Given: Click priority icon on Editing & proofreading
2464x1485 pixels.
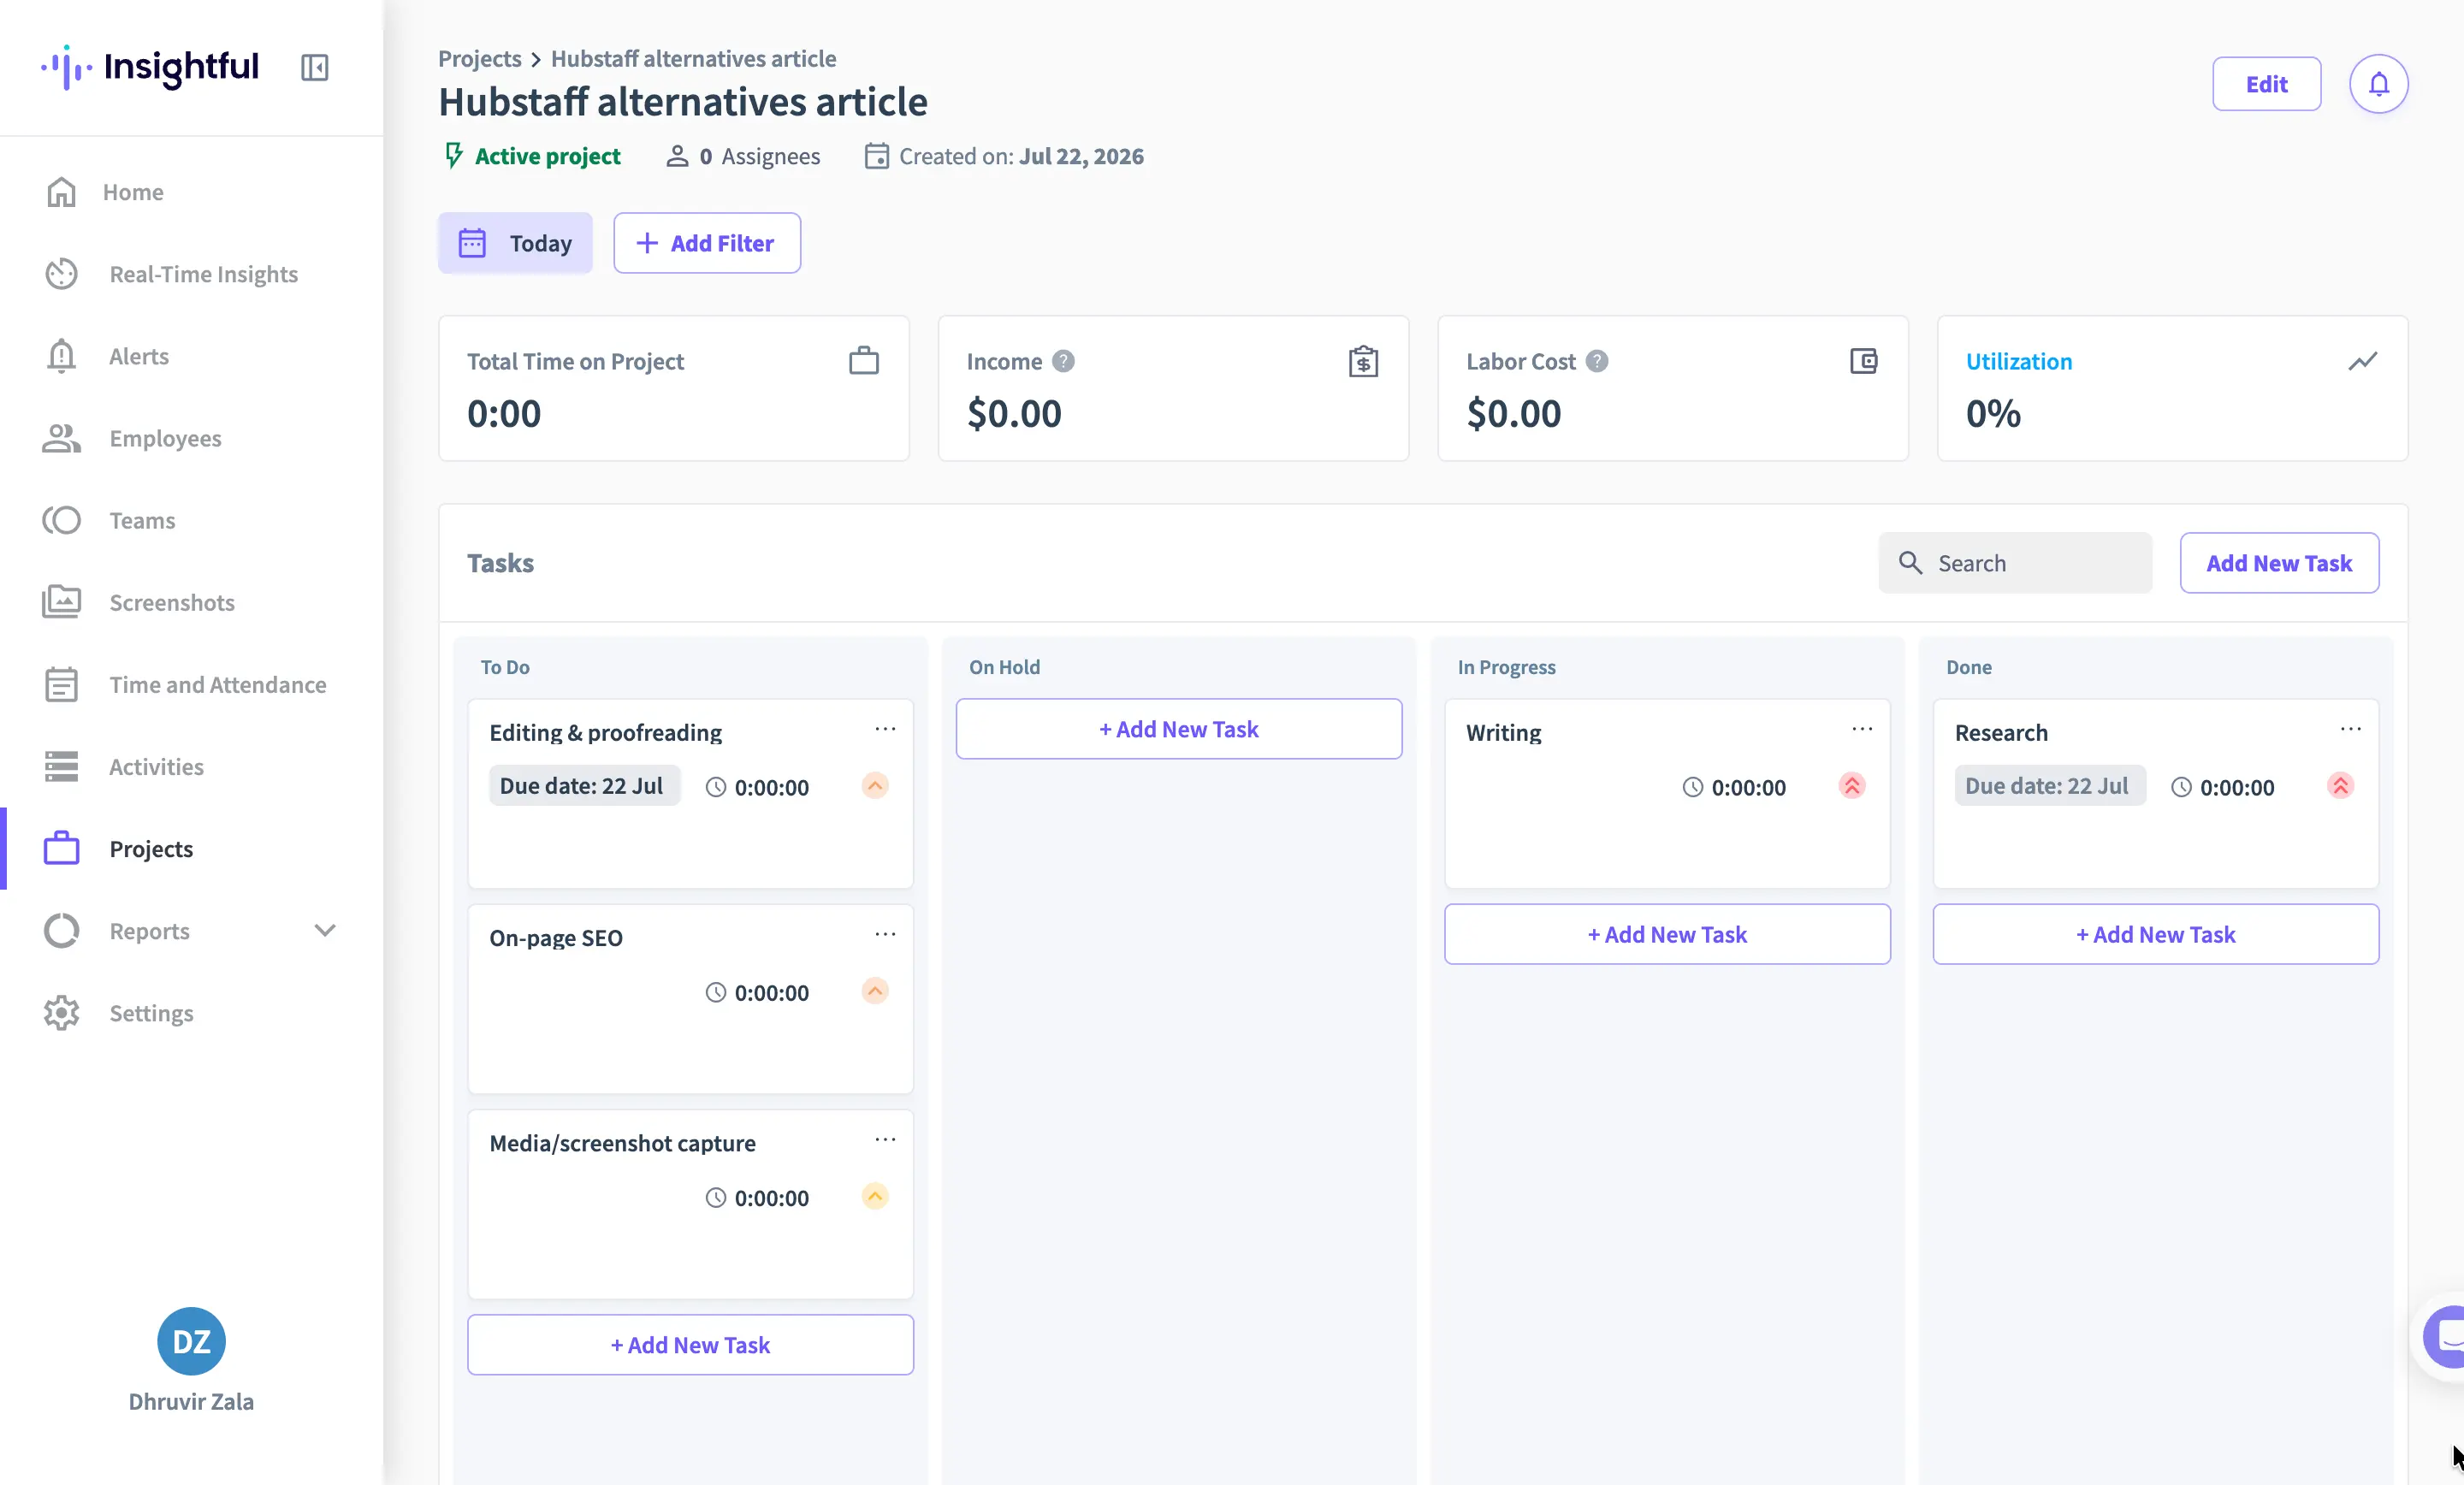Looking at the screenshot, I should pyautogui.click(x=875, y=786).
